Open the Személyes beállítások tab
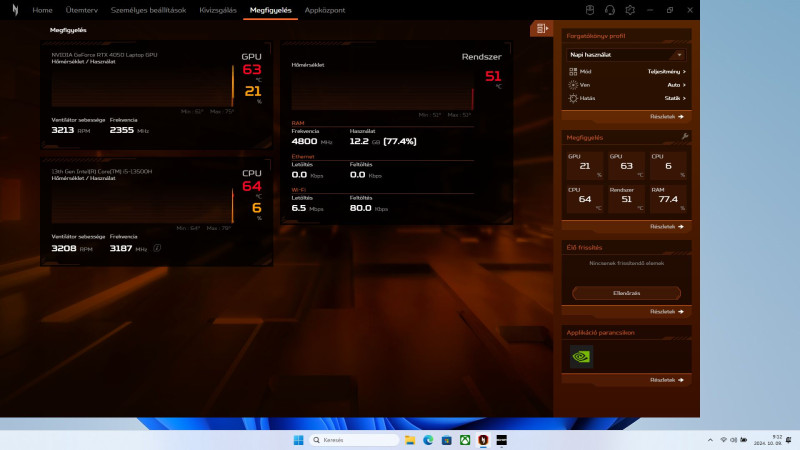The height and width of the screenshot is (450, 800). point(148,10)
